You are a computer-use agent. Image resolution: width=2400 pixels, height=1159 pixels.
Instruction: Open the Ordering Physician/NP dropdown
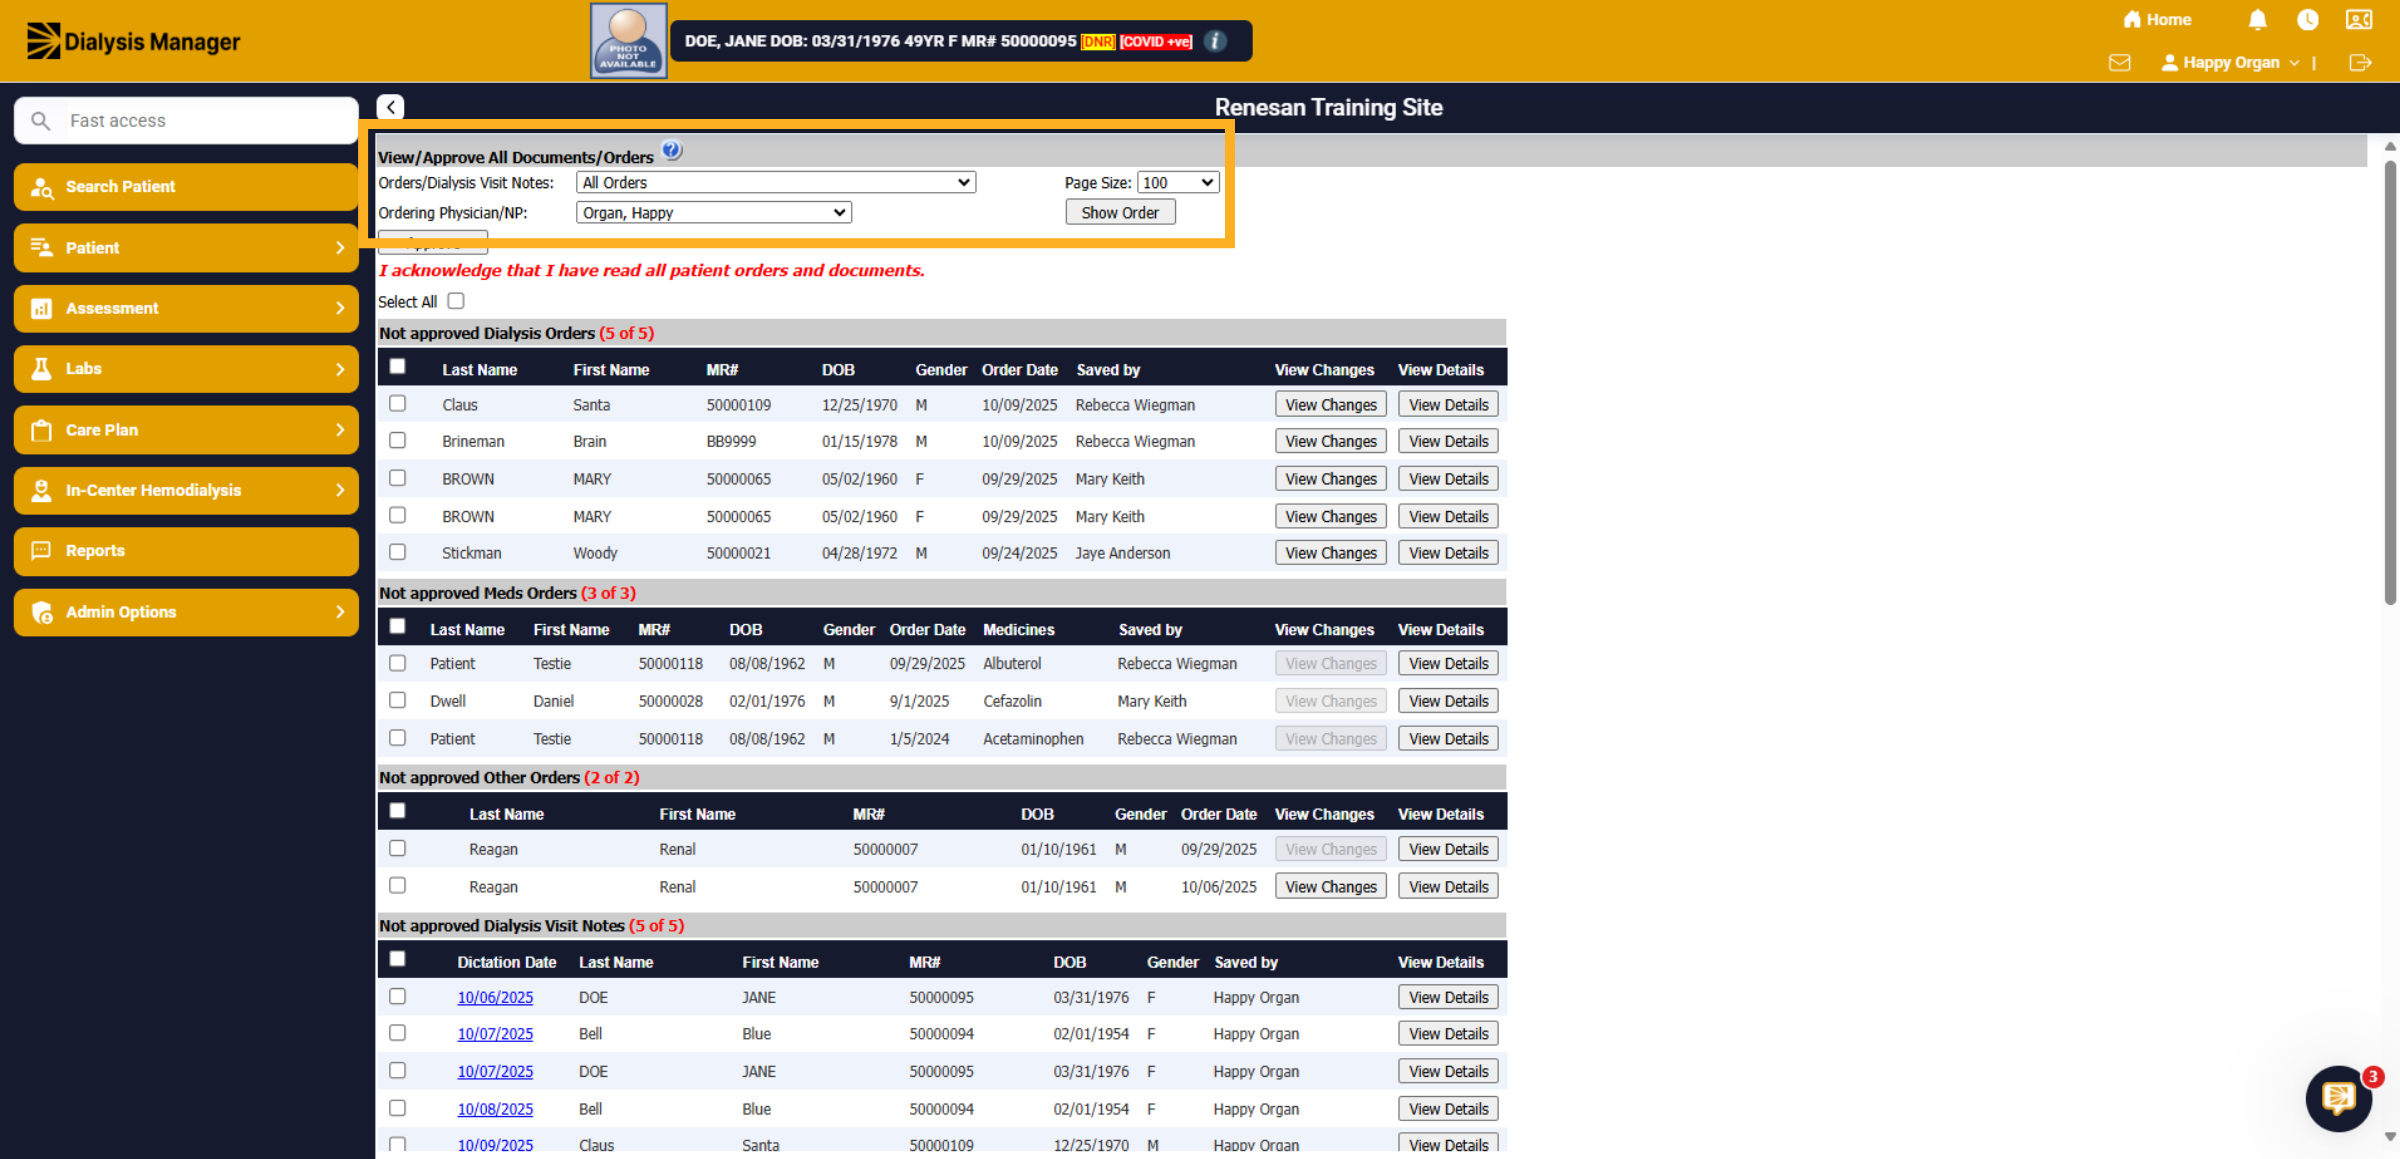[x=714, y=213]
